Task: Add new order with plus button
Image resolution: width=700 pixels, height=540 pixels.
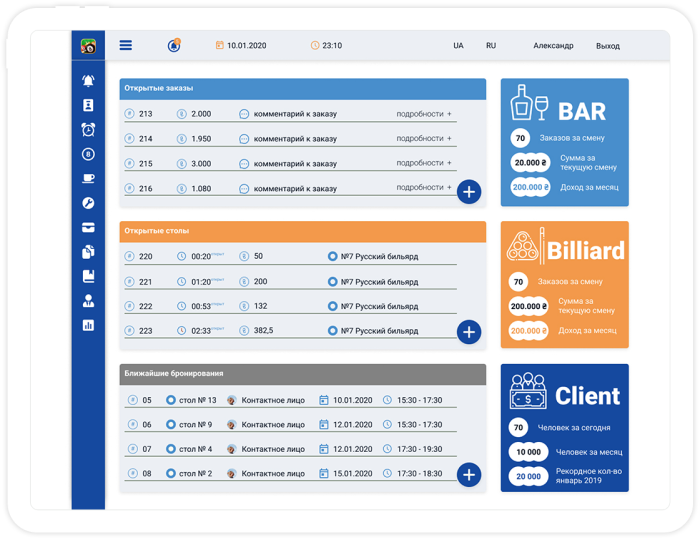Action: [x=469, y=191]
